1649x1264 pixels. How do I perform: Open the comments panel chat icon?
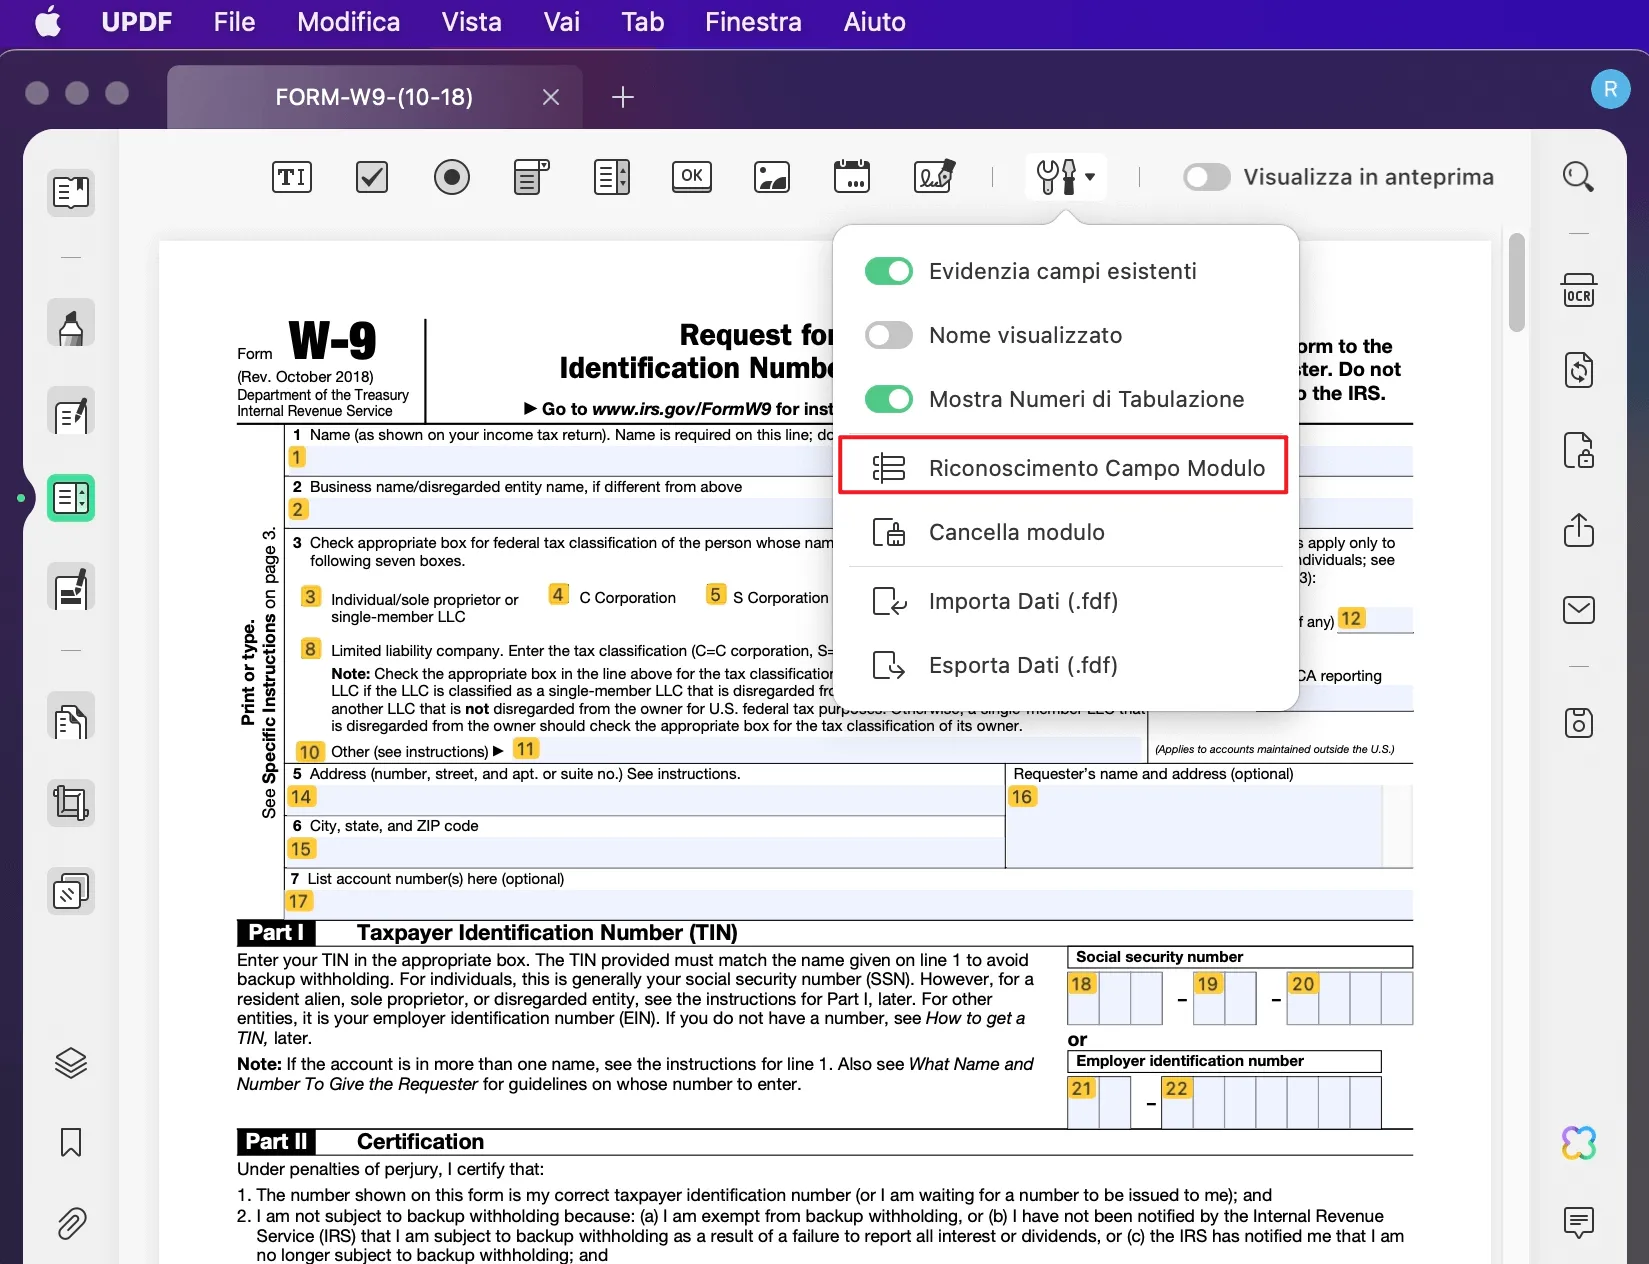coord(1579,1222)
